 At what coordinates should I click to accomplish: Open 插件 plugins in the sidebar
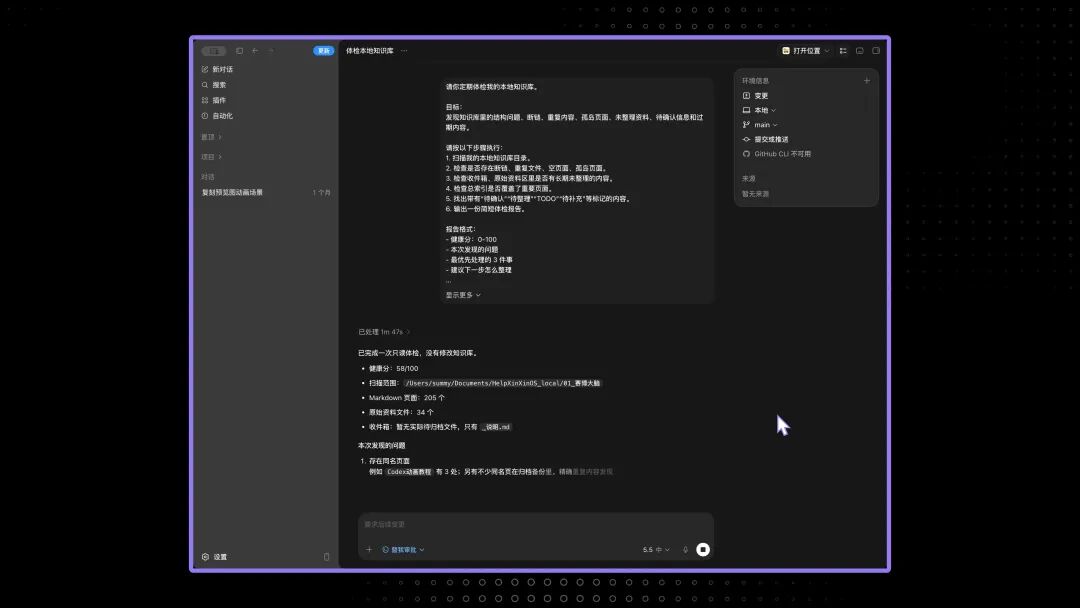coord(214,101)
